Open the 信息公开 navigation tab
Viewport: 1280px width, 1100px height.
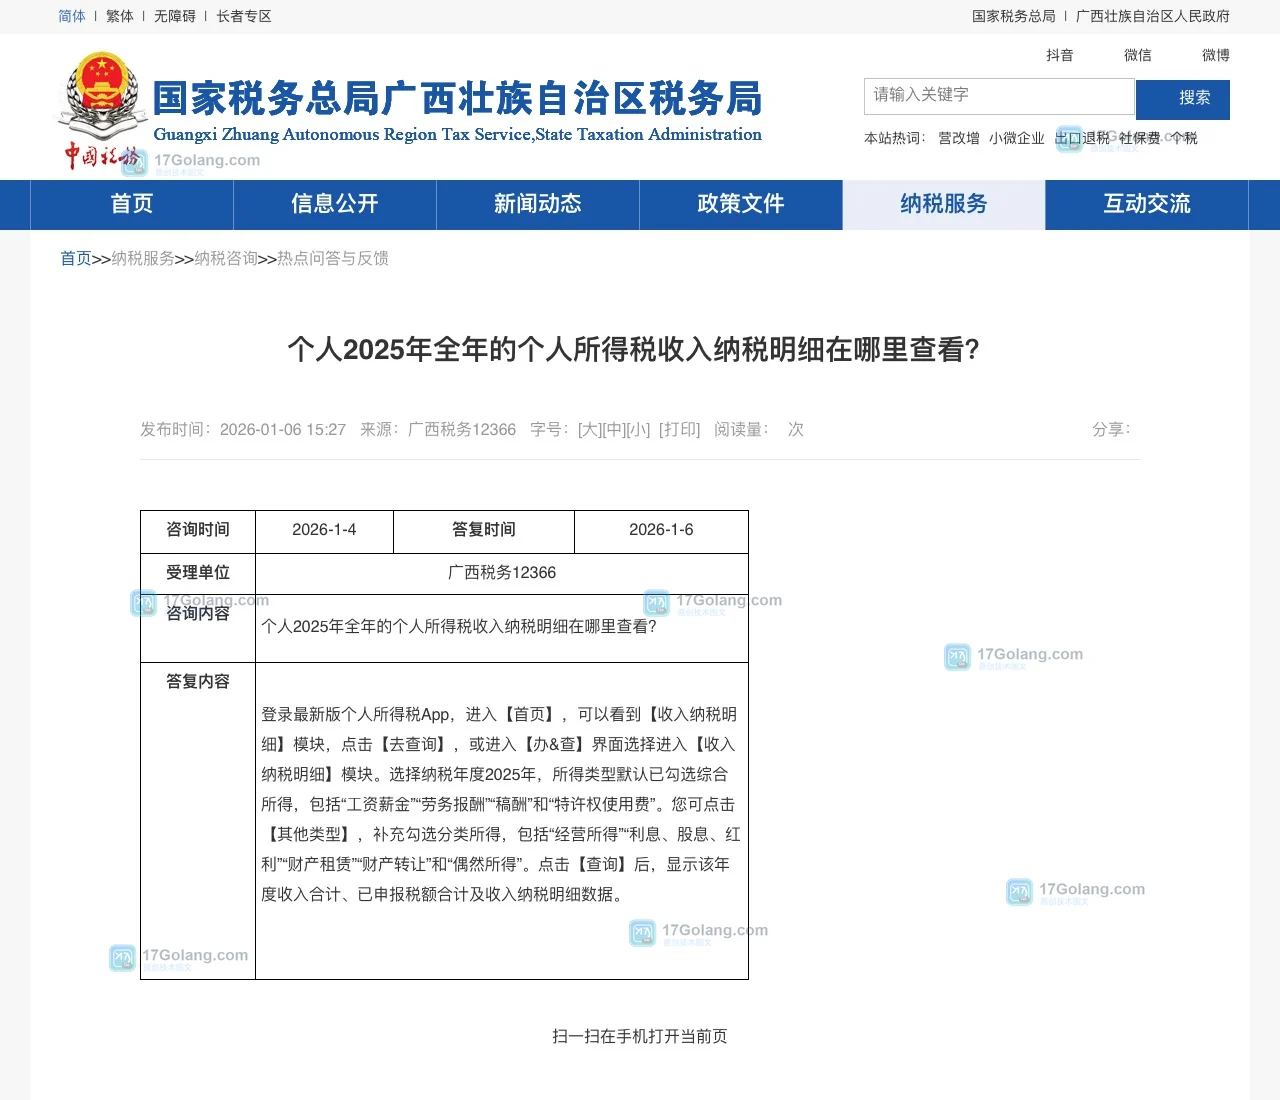coord(335,204)
